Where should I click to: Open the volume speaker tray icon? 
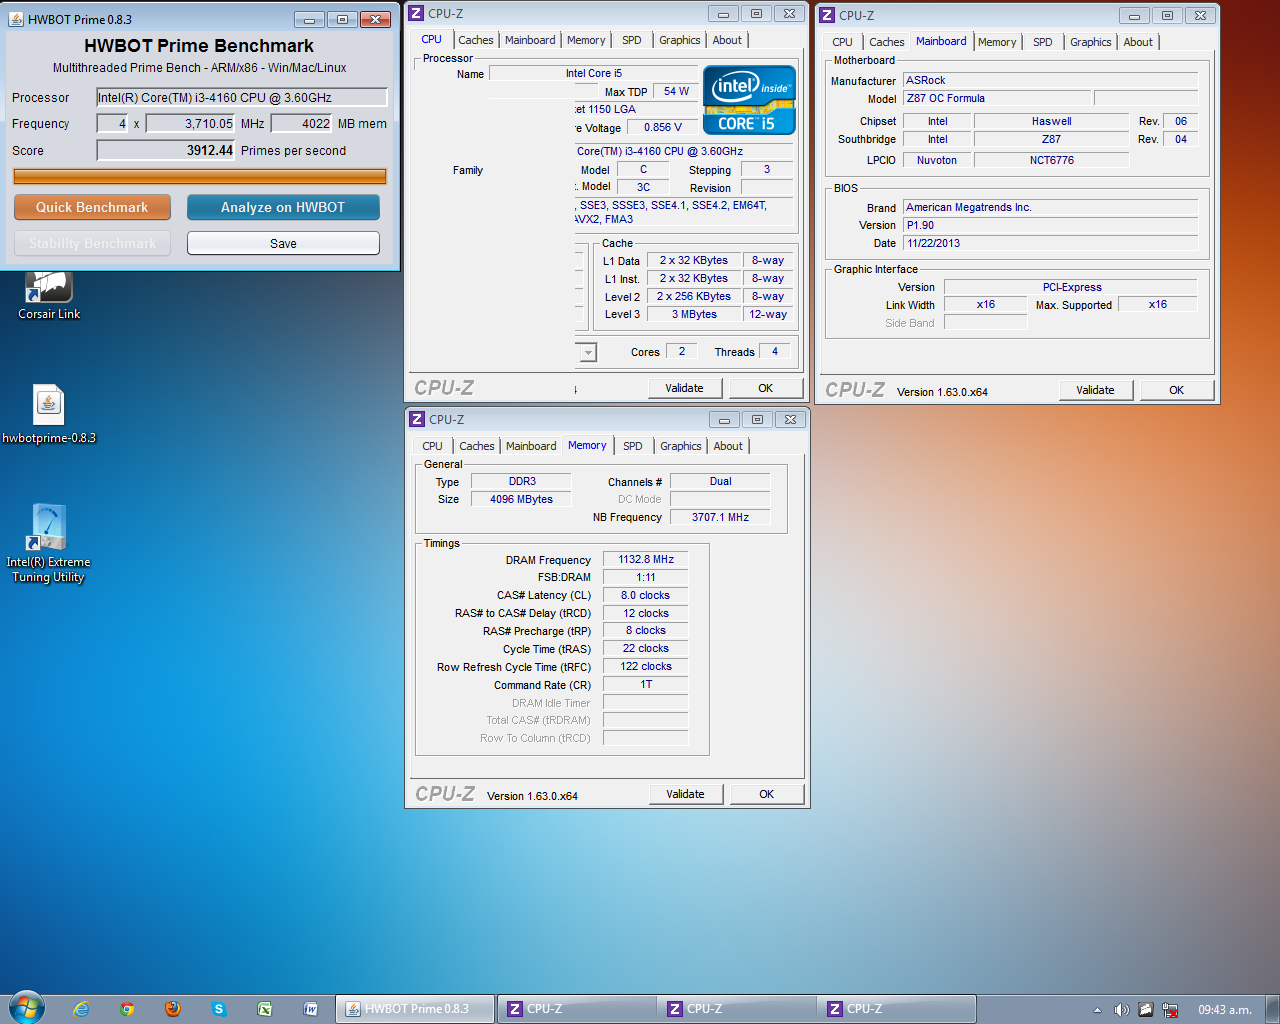tap(1122, 1010)
